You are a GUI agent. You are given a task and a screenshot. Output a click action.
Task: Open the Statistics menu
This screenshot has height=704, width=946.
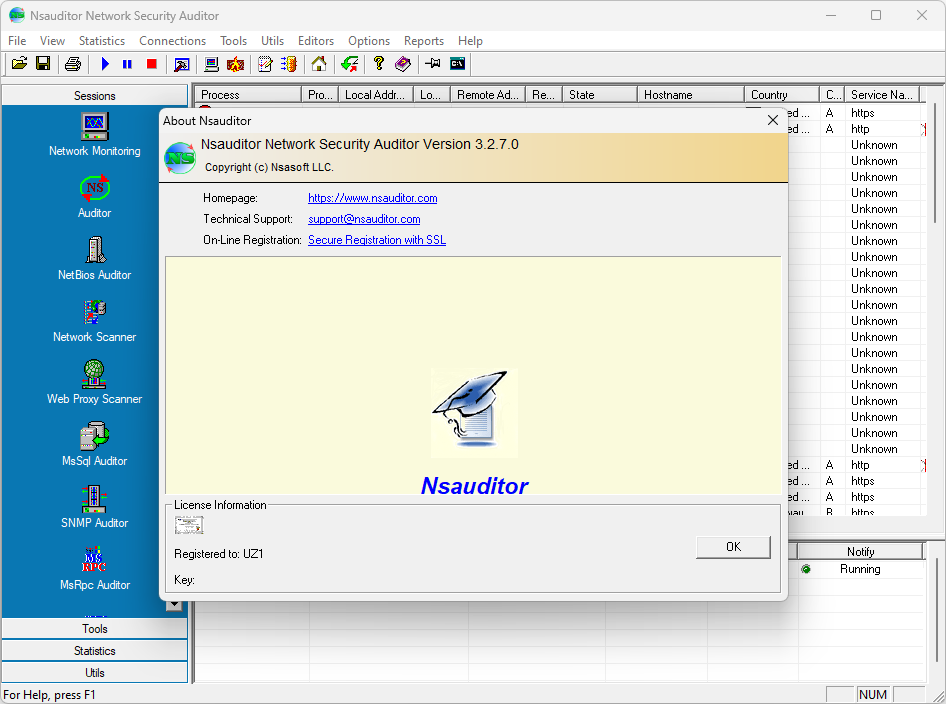(x=102, y=40)
